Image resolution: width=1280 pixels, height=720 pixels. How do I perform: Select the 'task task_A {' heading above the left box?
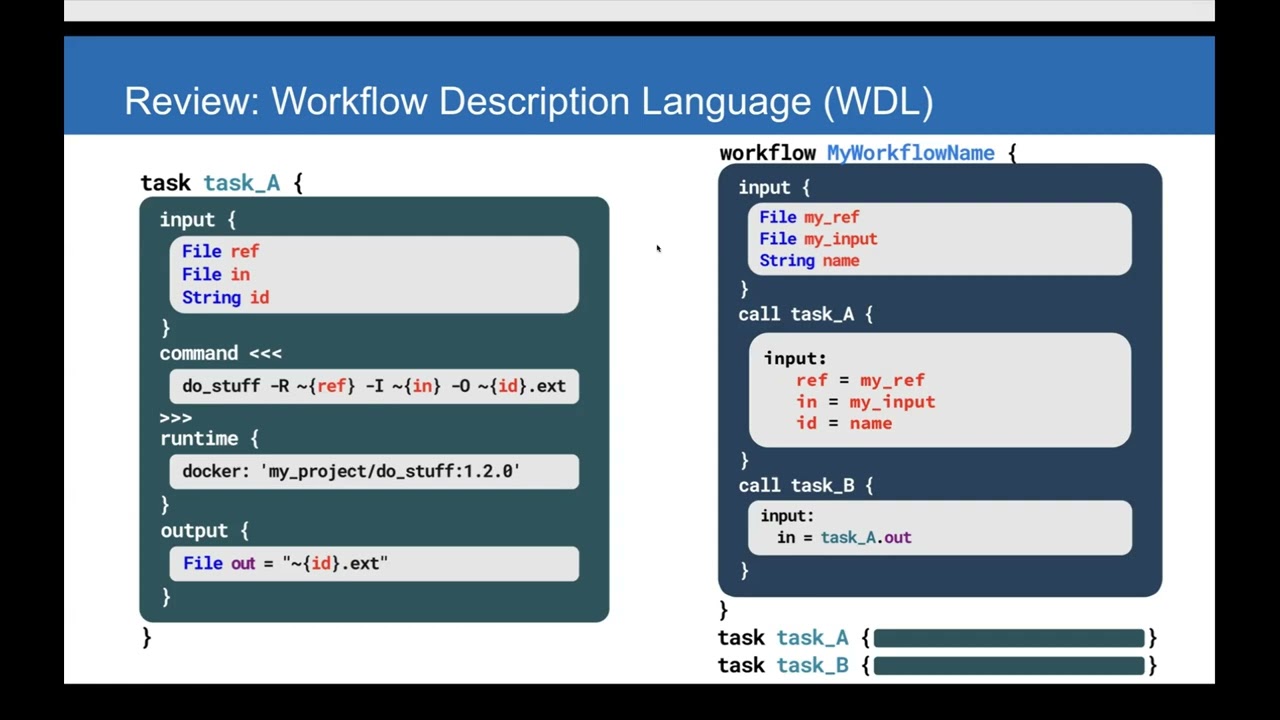pyautogui.click(x=221, y=183)
